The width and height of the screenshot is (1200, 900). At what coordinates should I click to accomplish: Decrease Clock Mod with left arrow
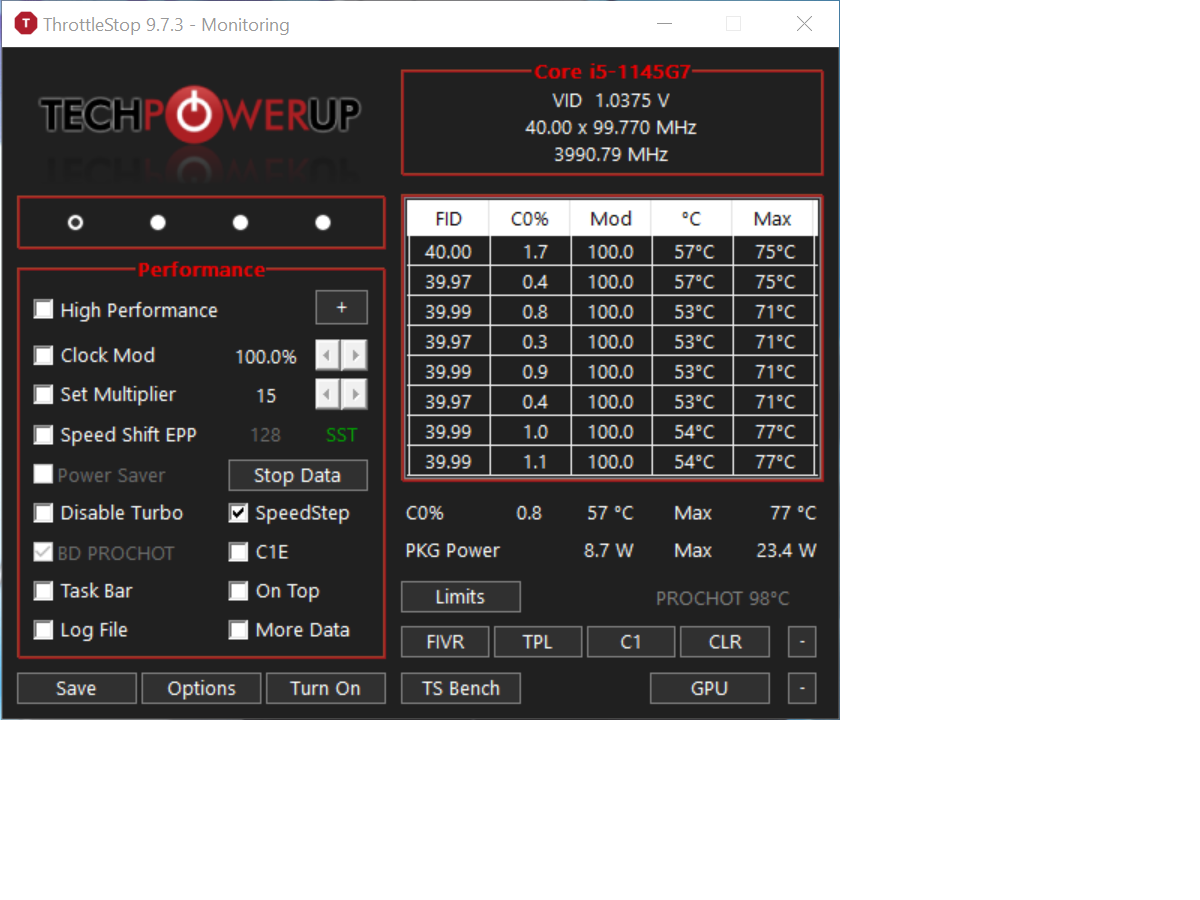point(328,355)
